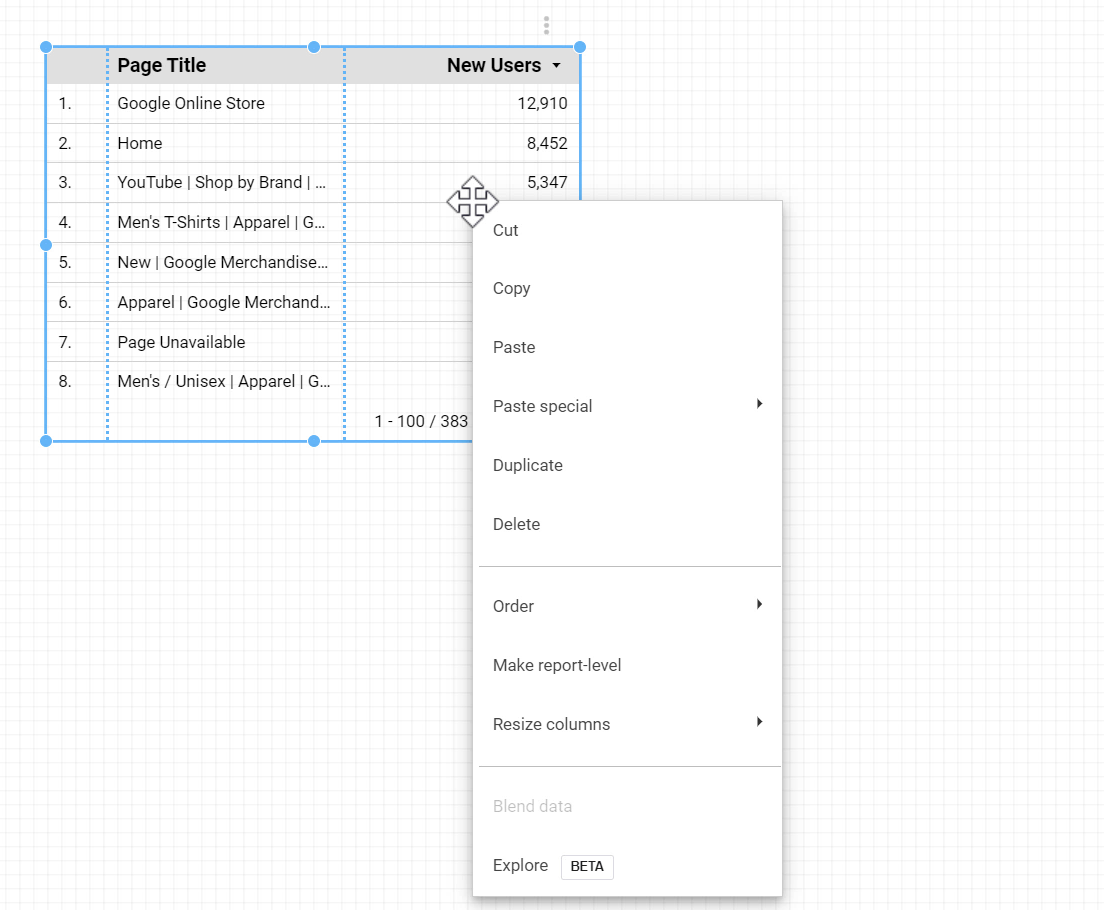Click the bottom-center resize handle of table
This screenshot has height=910, width=1104.
[x=314, y=441]
